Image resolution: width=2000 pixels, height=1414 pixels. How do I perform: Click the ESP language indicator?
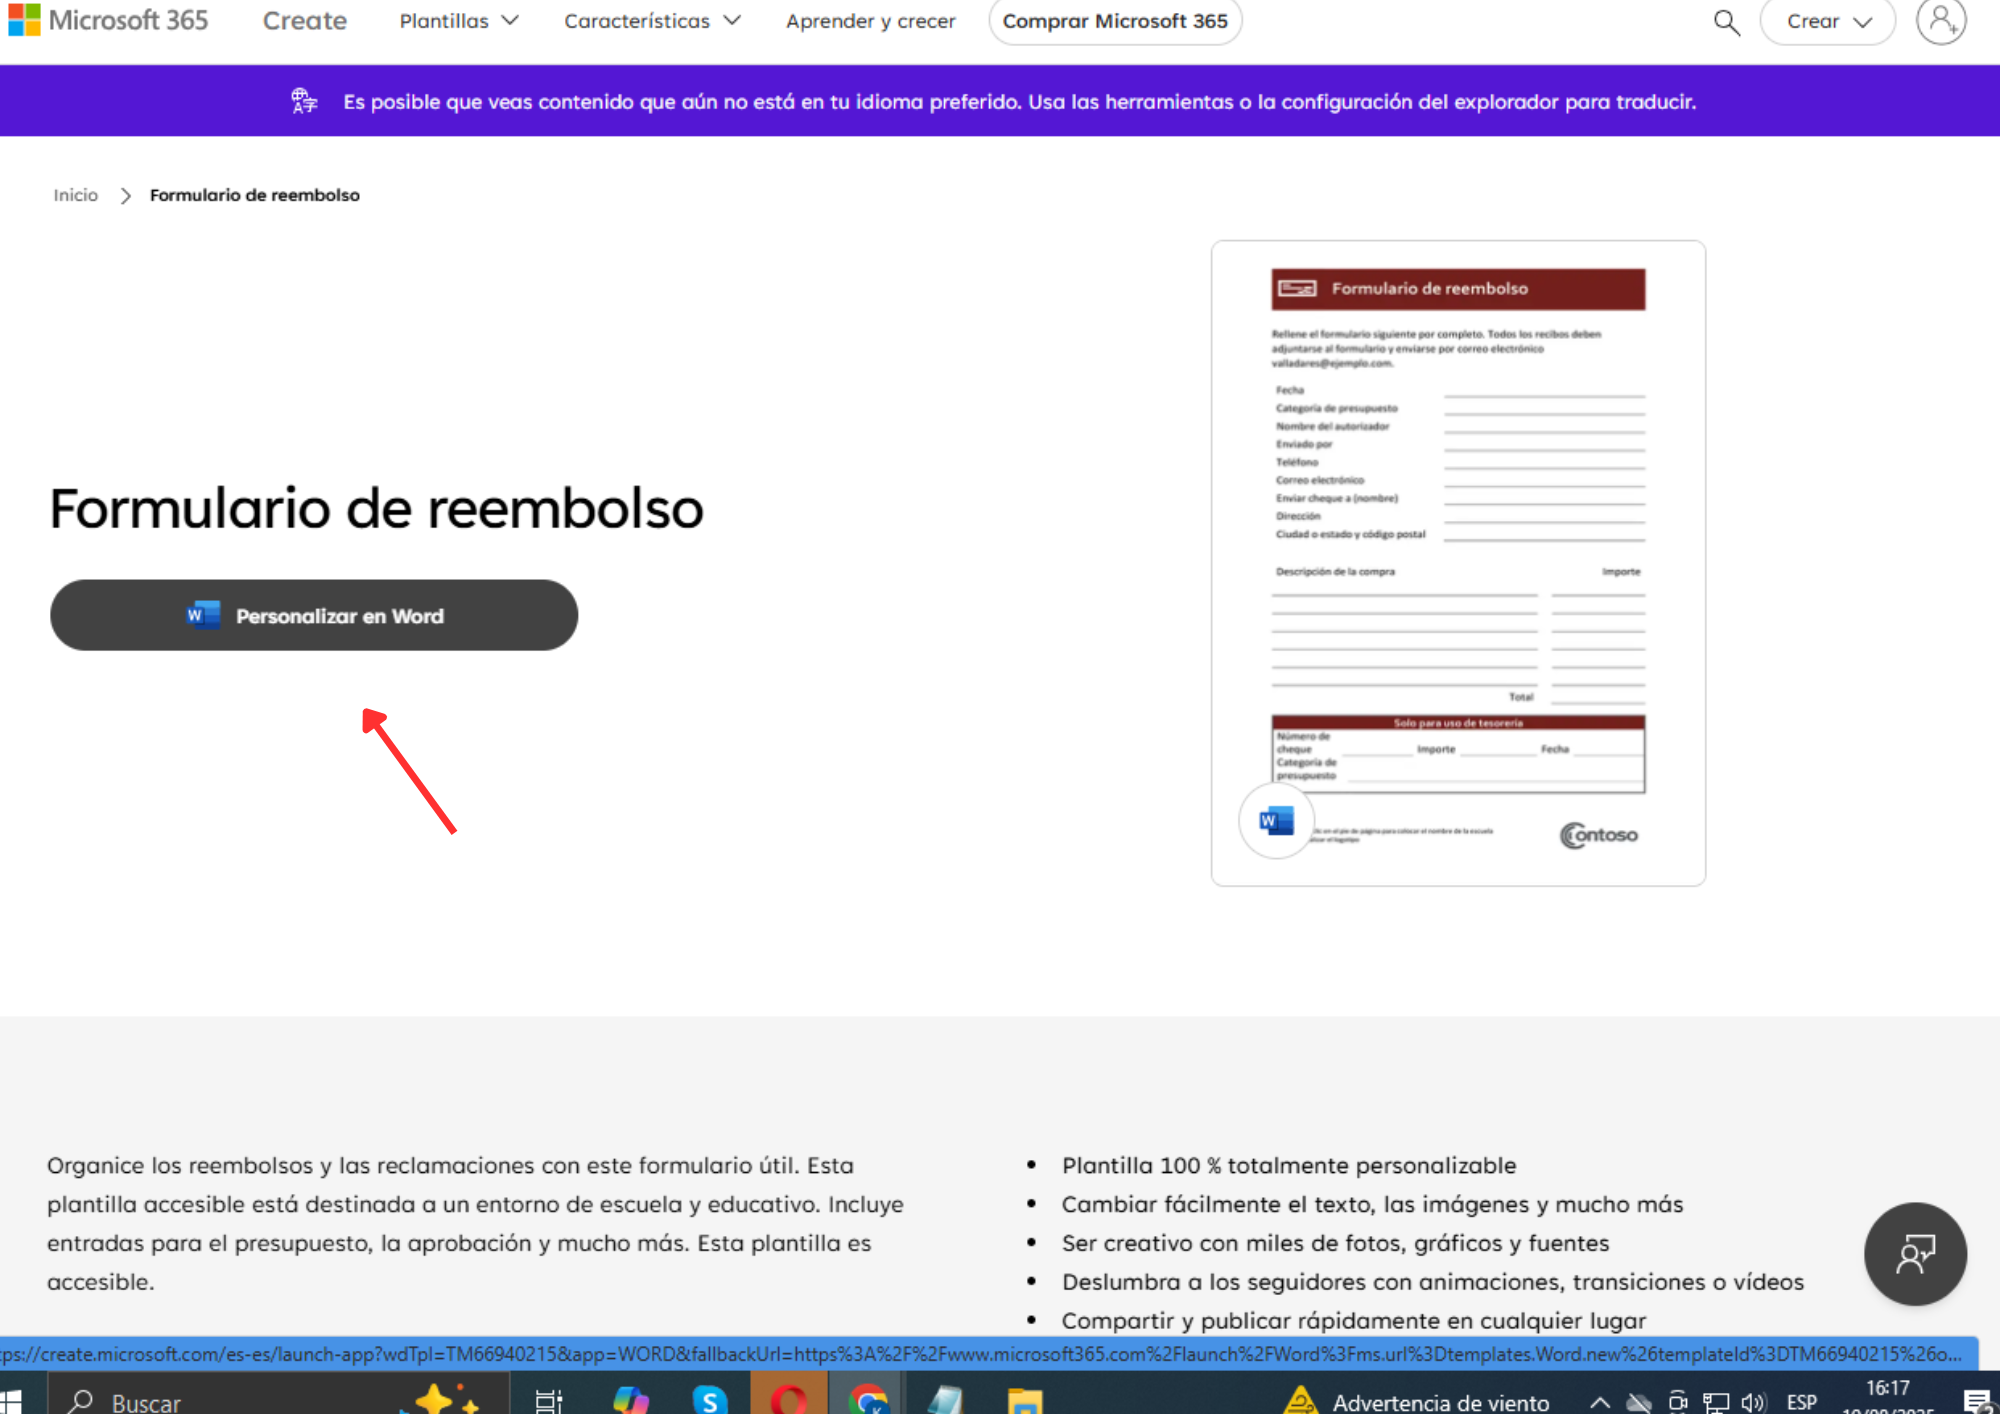click(x=1802, y=1401)
